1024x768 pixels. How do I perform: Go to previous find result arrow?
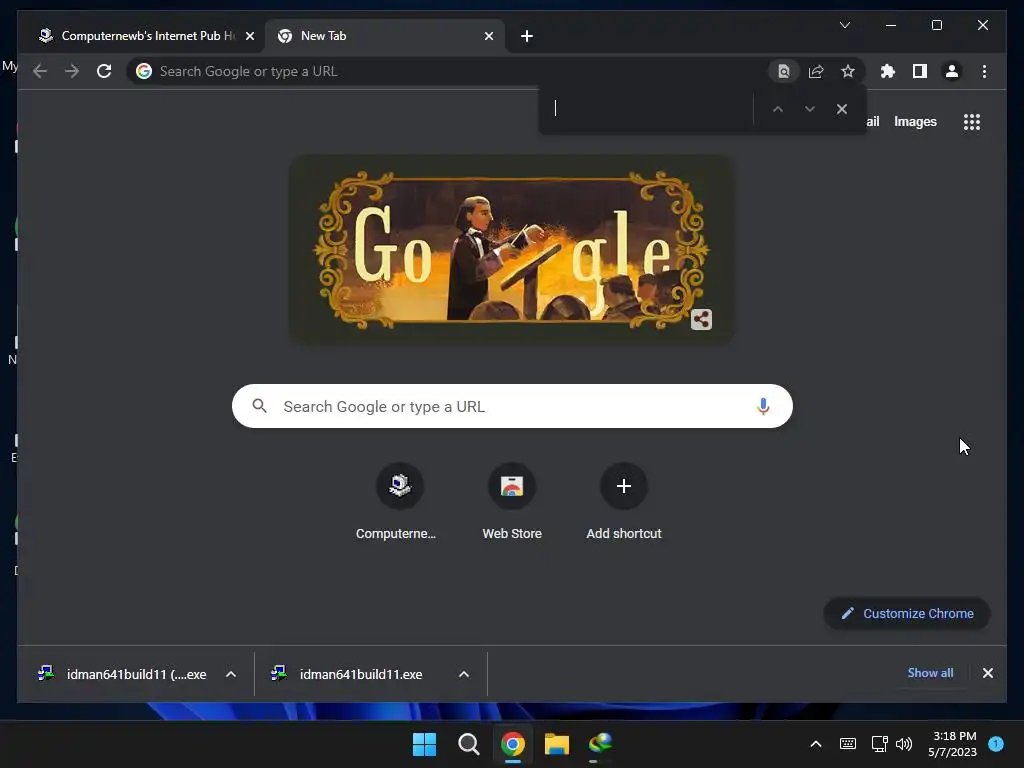(x=778, y=109)
